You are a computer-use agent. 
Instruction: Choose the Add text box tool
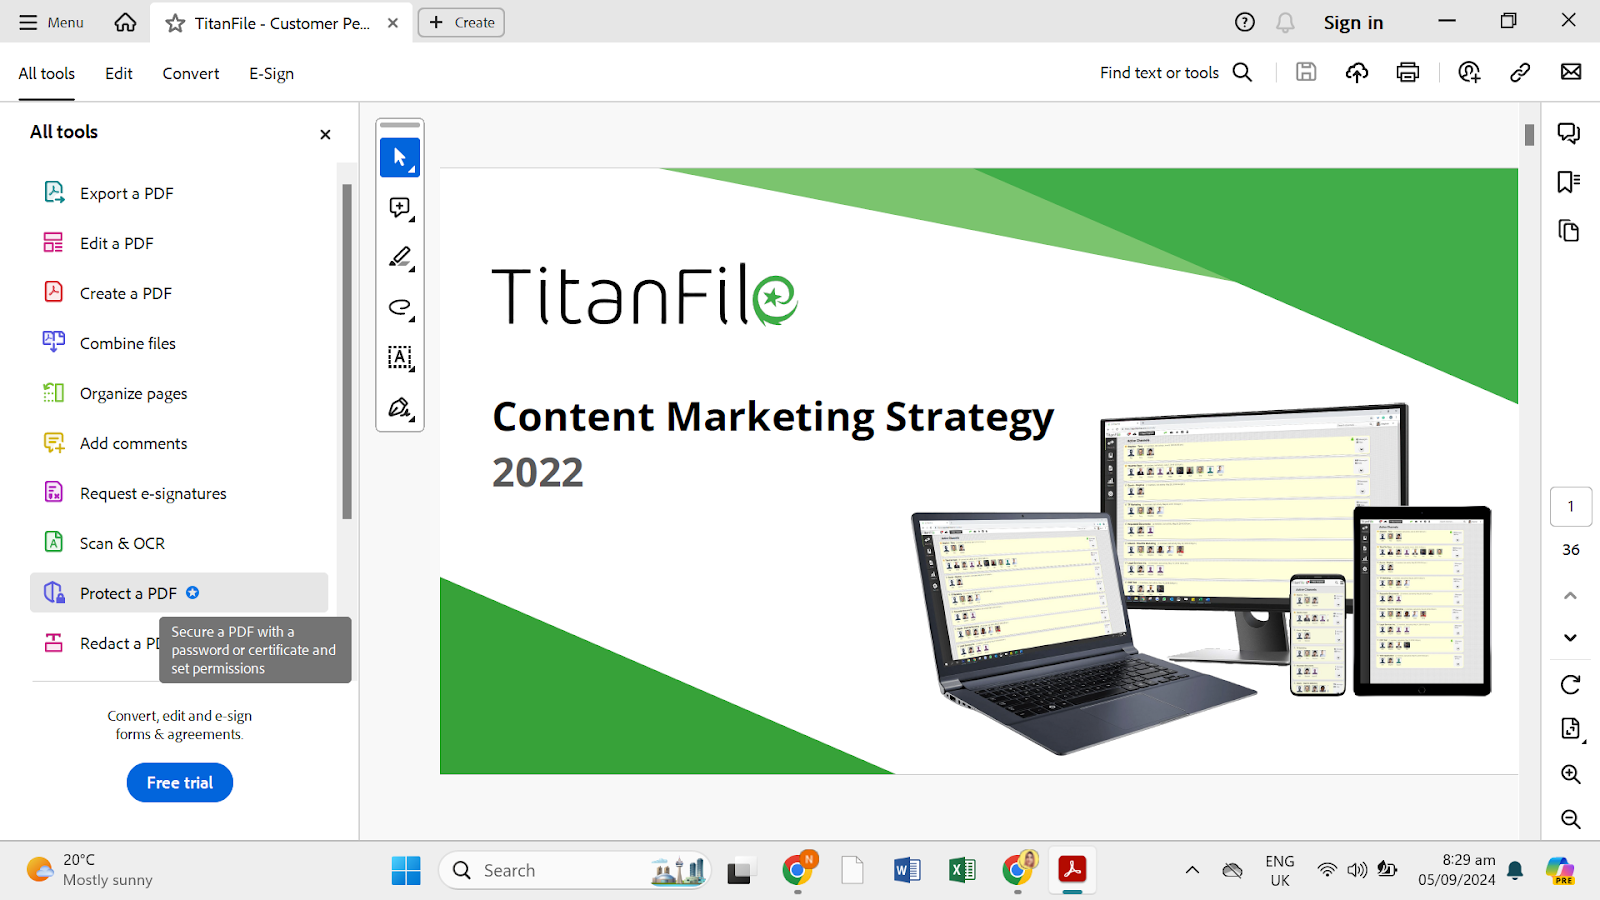tap(400, 357)
